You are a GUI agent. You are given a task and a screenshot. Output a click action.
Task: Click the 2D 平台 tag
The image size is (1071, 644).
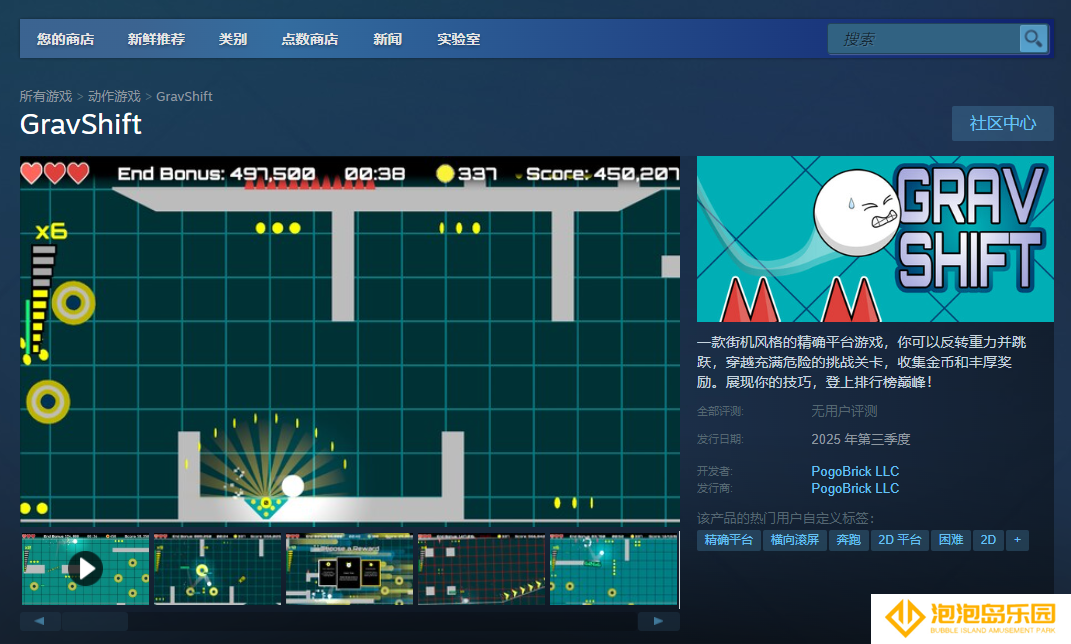(900, 540)
